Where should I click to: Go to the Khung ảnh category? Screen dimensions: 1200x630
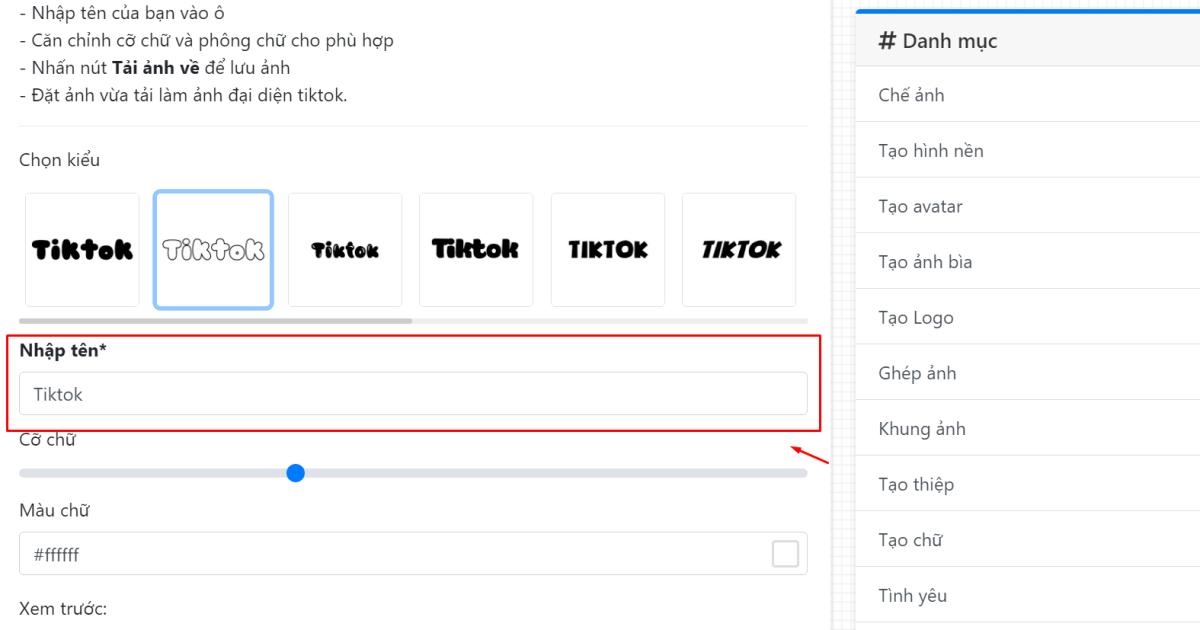(x=922, y=429)
